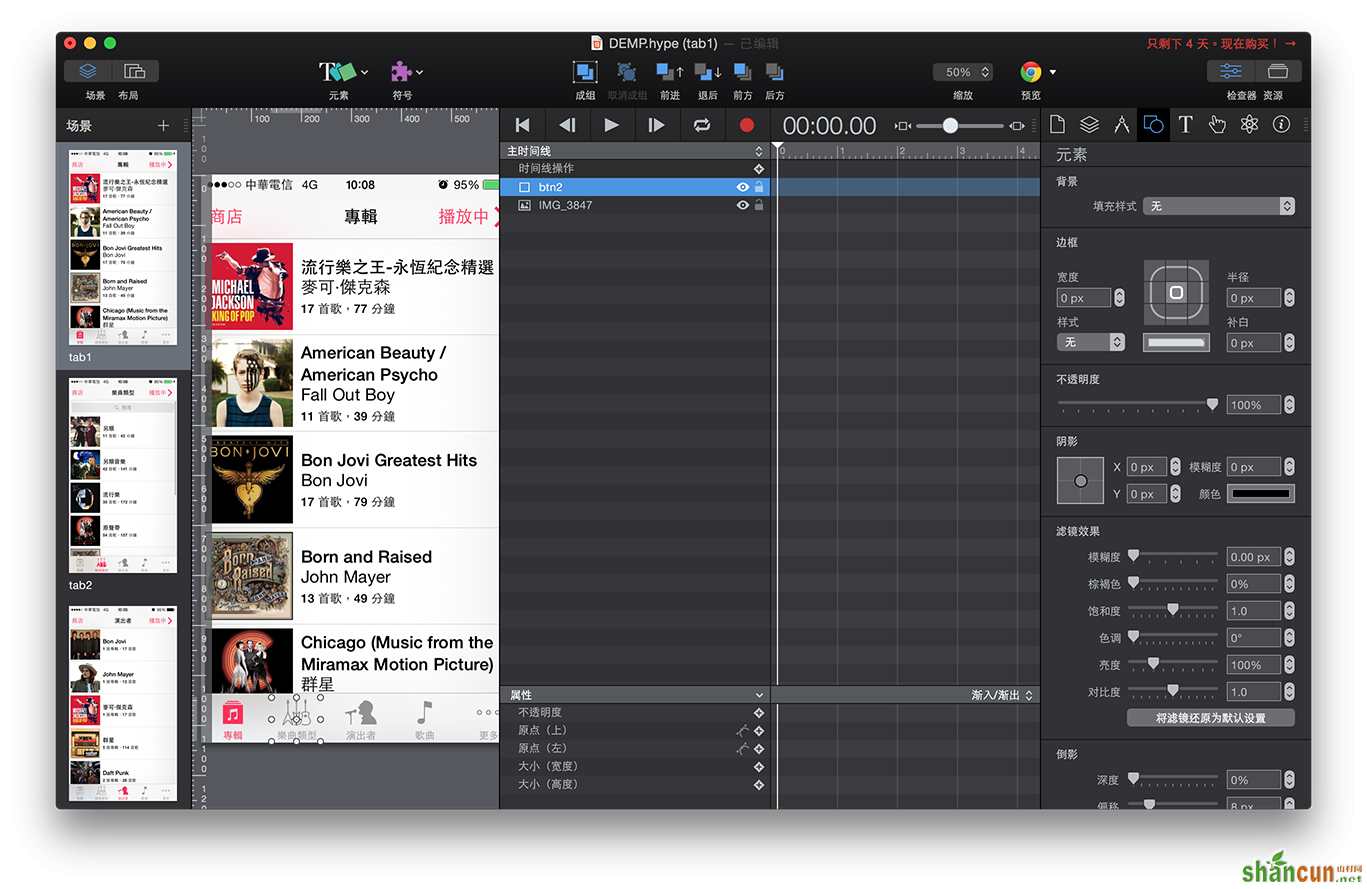Adjust the 饱和度 saturation slider
The image size is (1367, 889).
[1173, 610]
